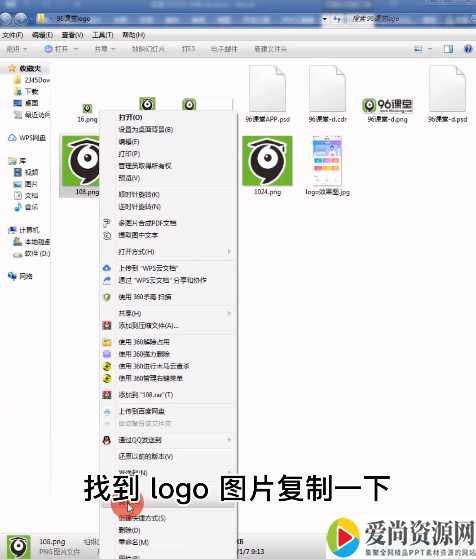Click the folder icon in the address bar
476x559 pixels.
(41, 19)
